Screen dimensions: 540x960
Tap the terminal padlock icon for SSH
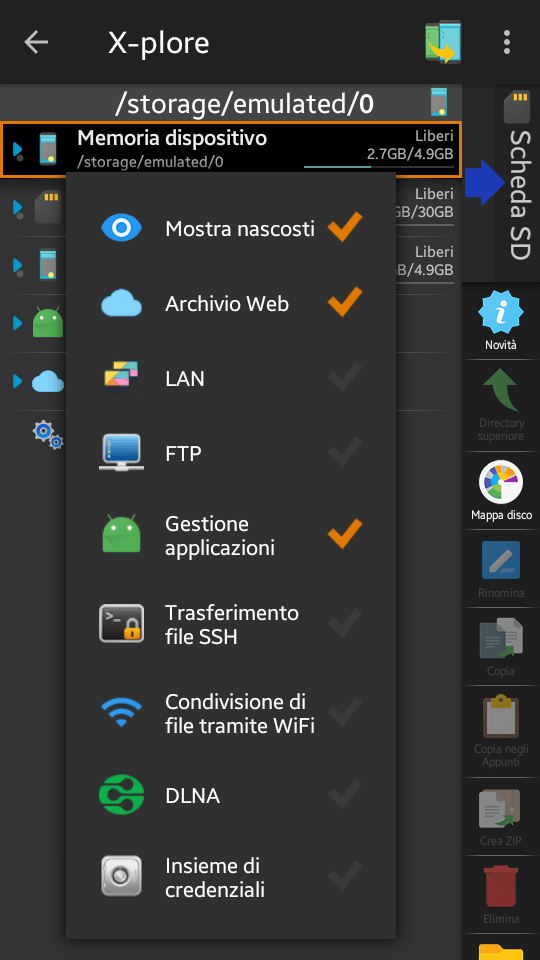coord(121,623)
